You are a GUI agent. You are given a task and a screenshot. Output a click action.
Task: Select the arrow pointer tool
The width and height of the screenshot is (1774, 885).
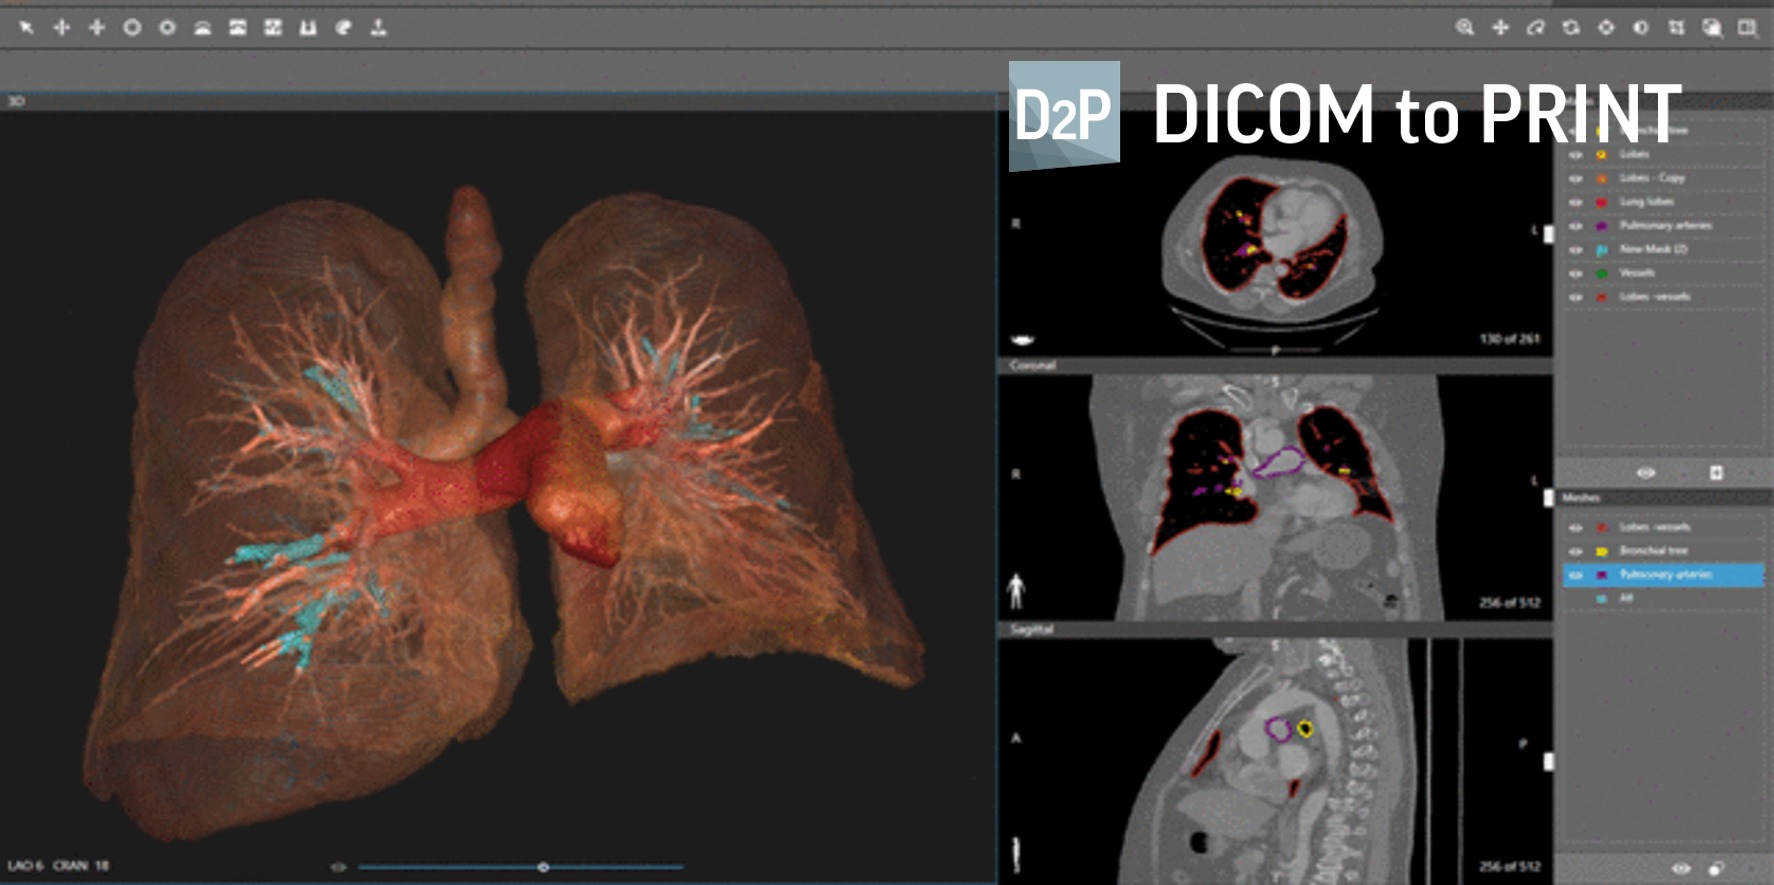27,28
